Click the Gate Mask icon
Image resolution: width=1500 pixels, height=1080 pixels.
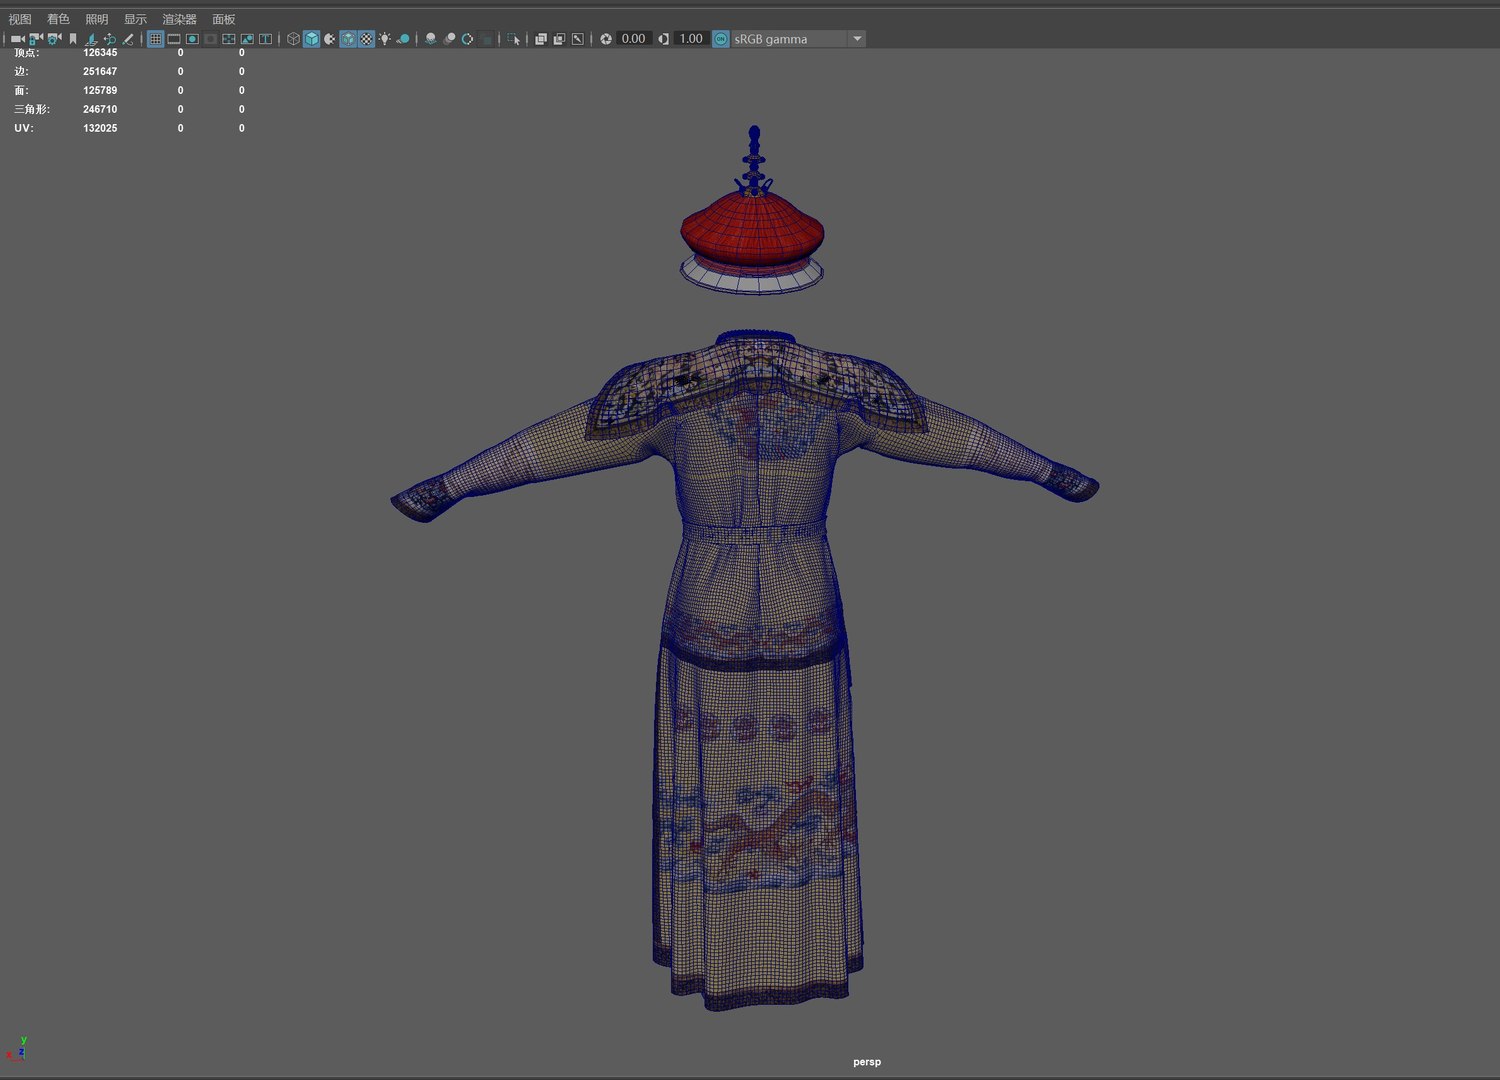[210, 39]
